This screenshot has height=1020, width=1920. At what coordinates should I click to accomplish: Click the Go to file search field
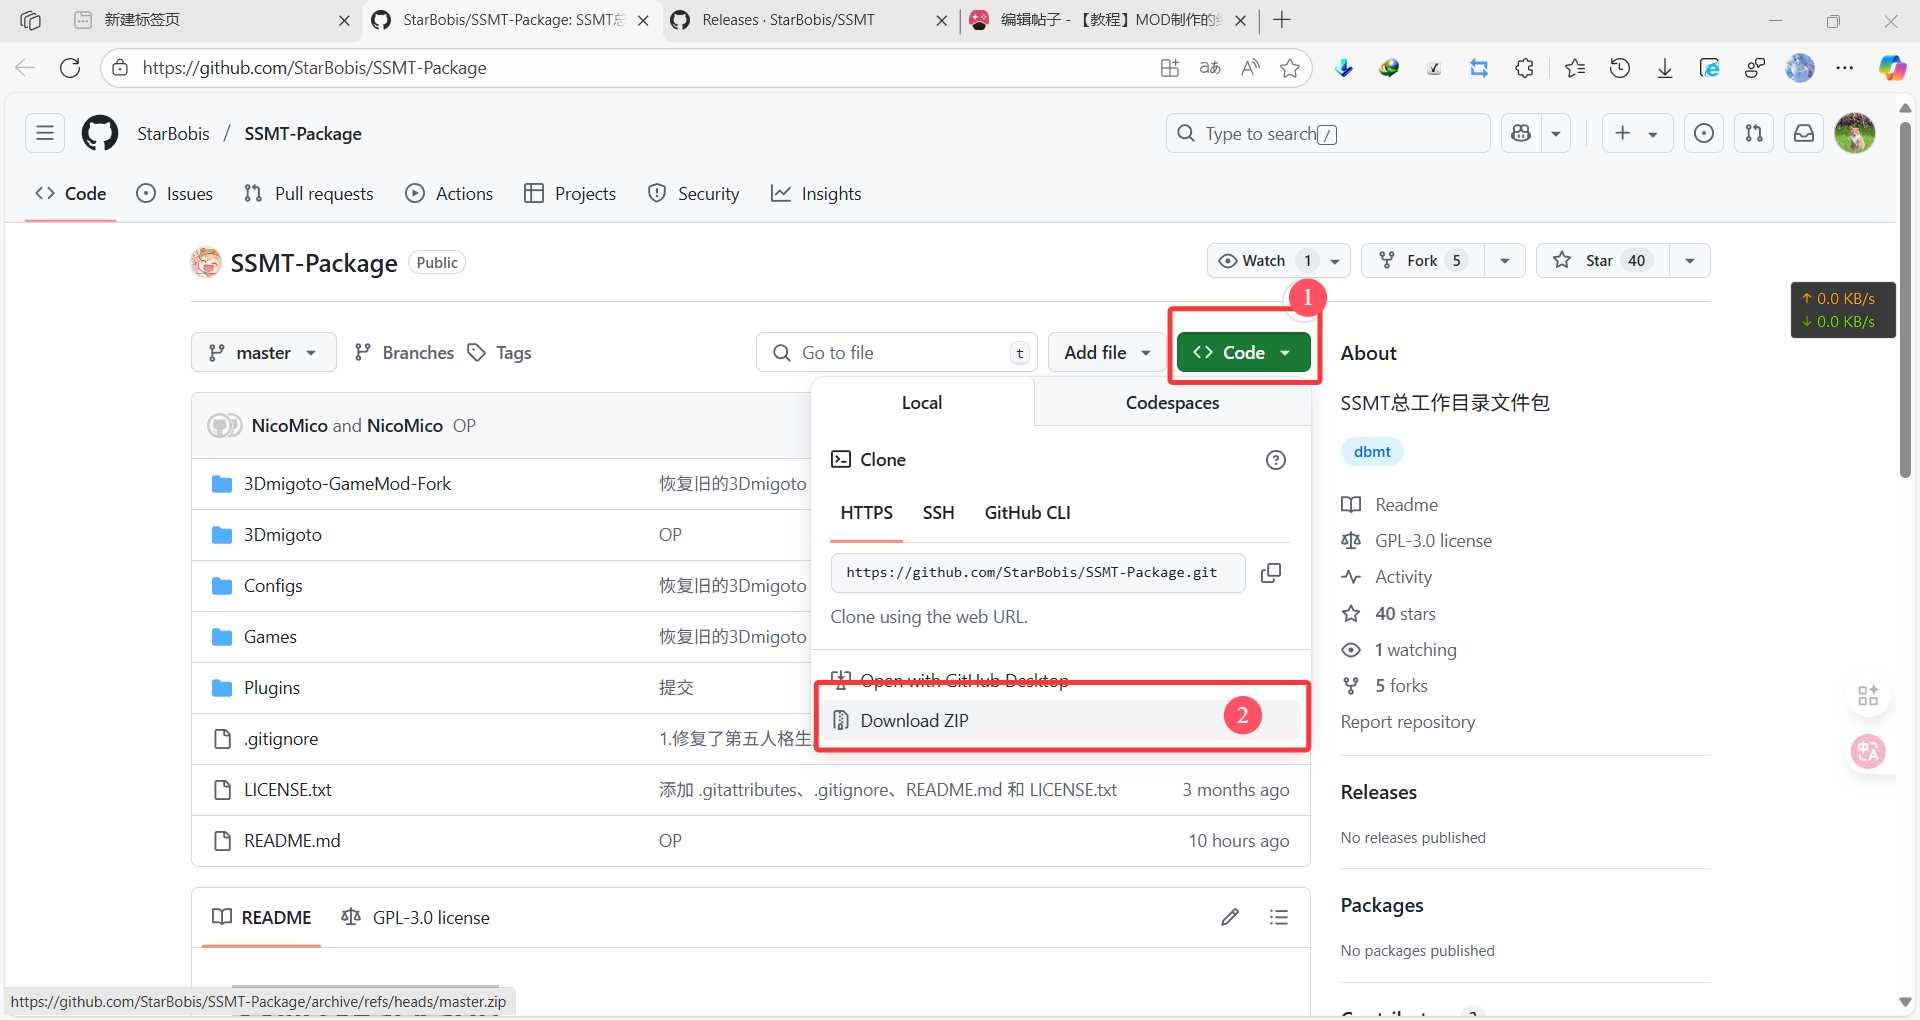click(895, 353)
